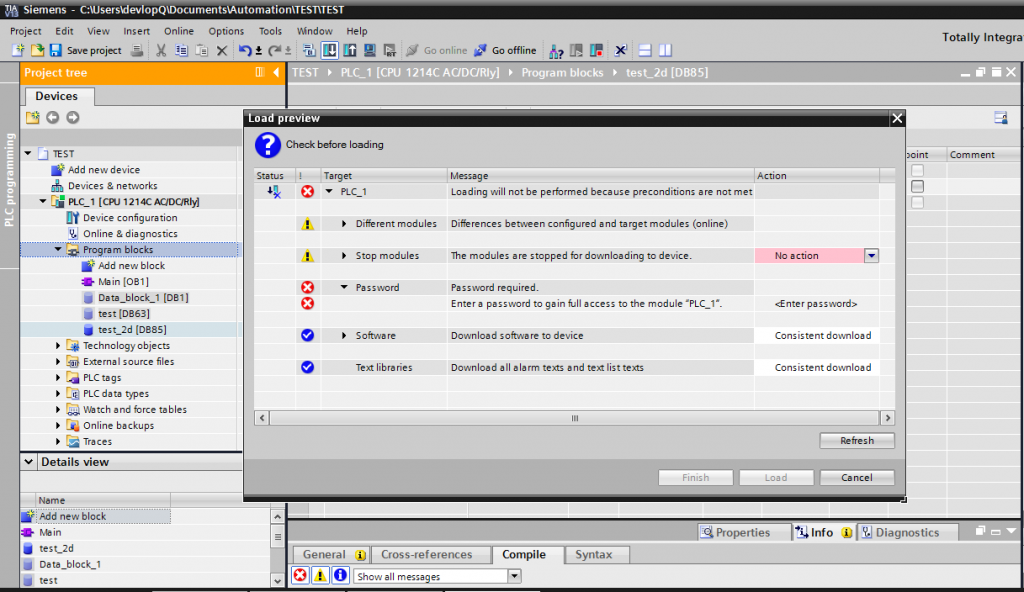Switch to the Properties tab

743,533
